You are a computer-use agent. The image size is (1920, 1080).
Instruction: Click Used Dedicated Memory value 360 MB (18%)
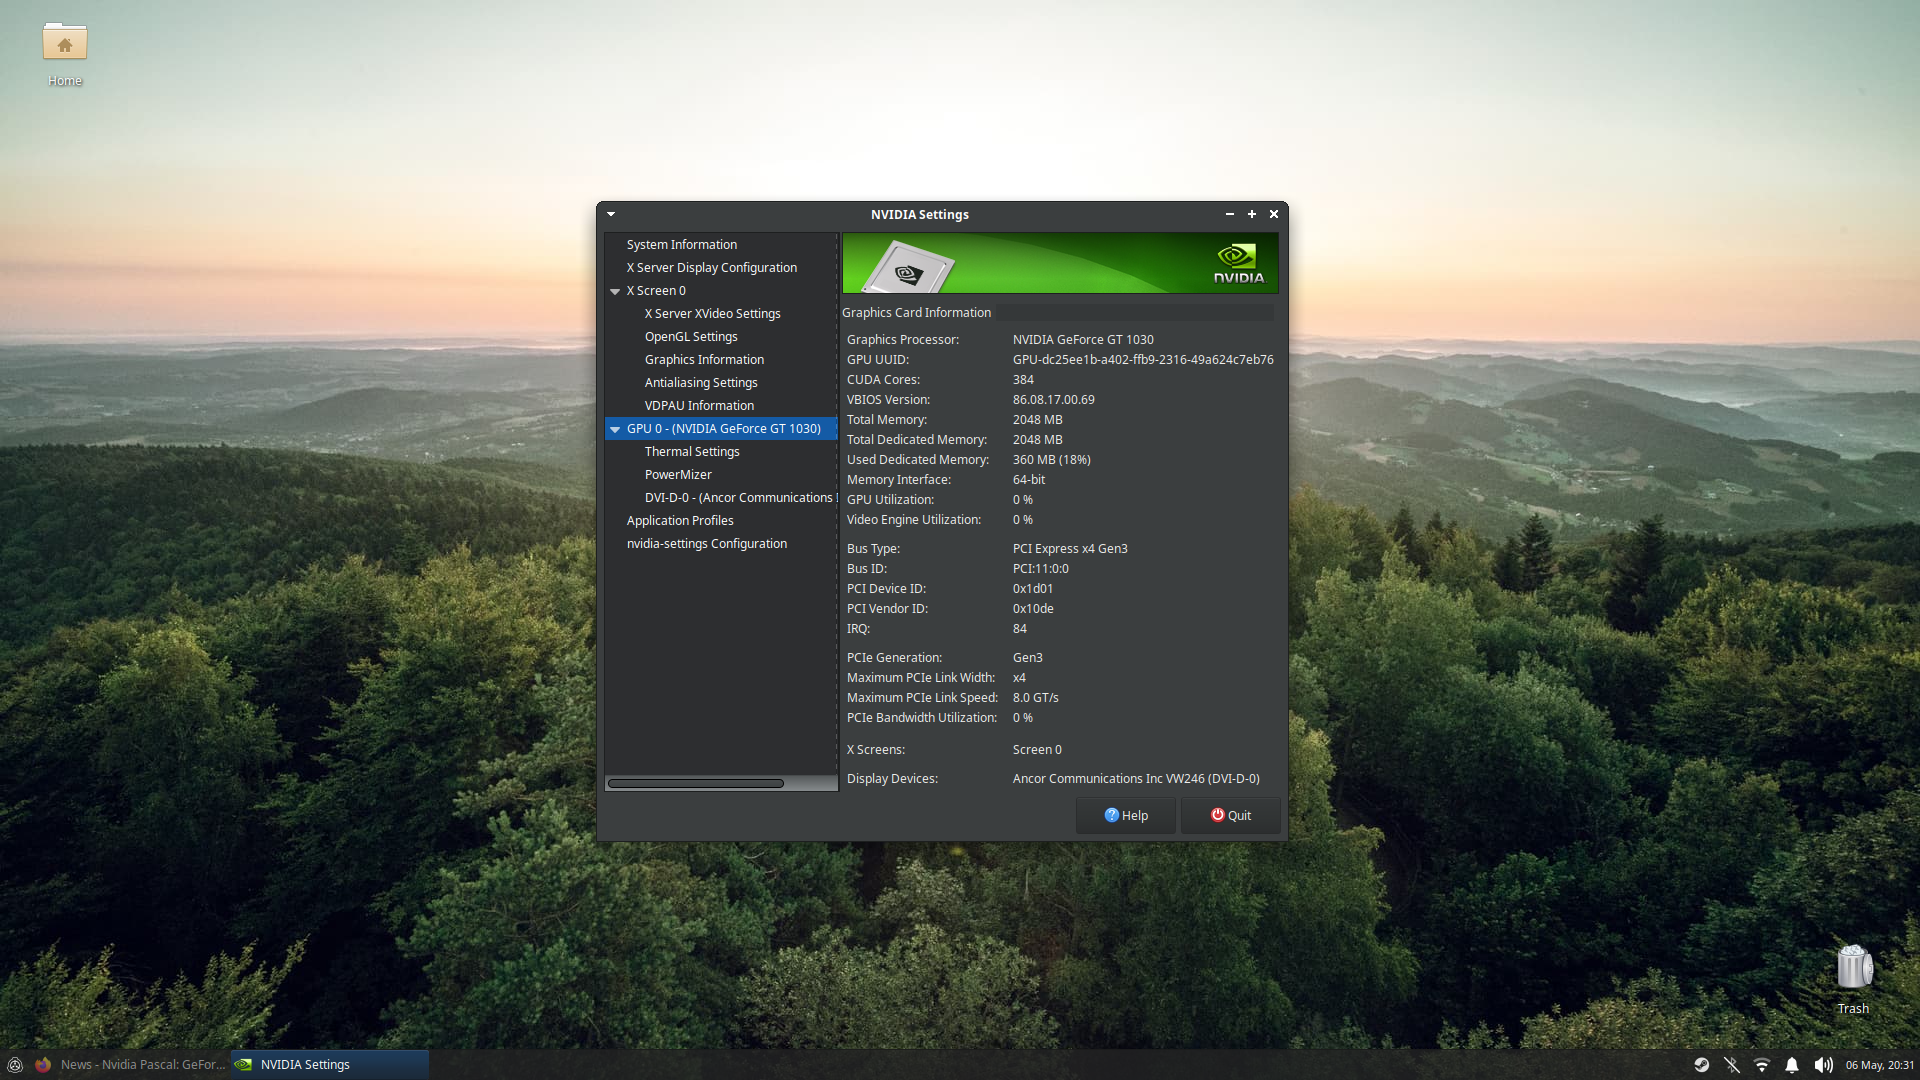(1051, 460)
